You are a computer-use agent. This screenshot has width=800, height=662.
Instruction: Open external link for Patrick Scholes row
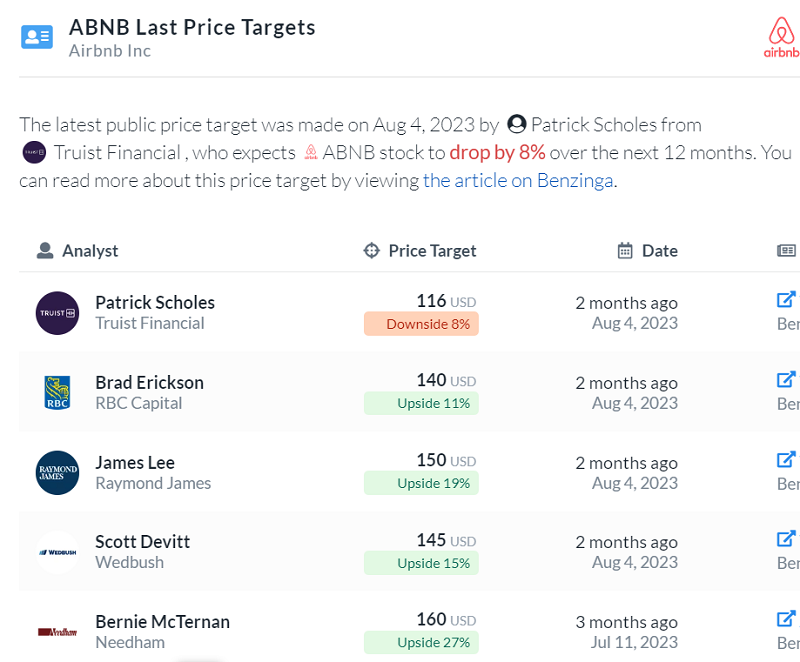[x=787, y=299]
